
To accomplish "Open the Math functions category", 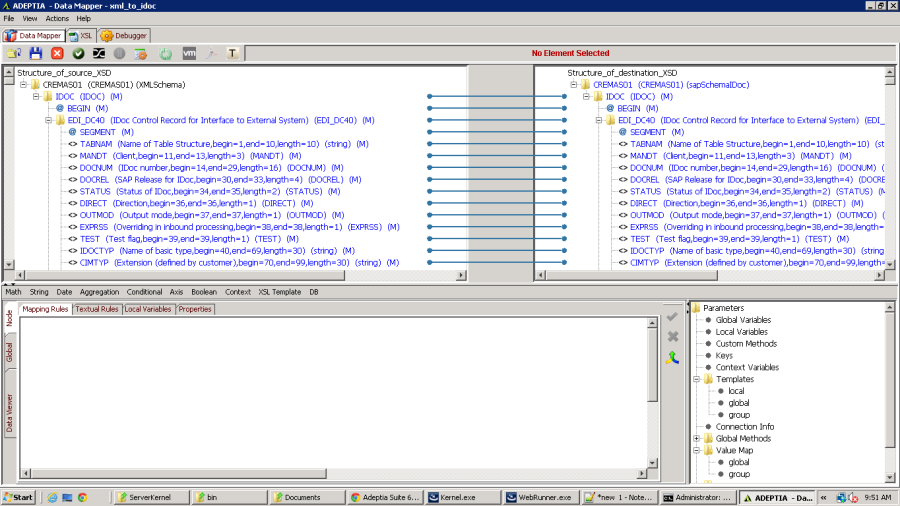I will (x=13, y=292).
